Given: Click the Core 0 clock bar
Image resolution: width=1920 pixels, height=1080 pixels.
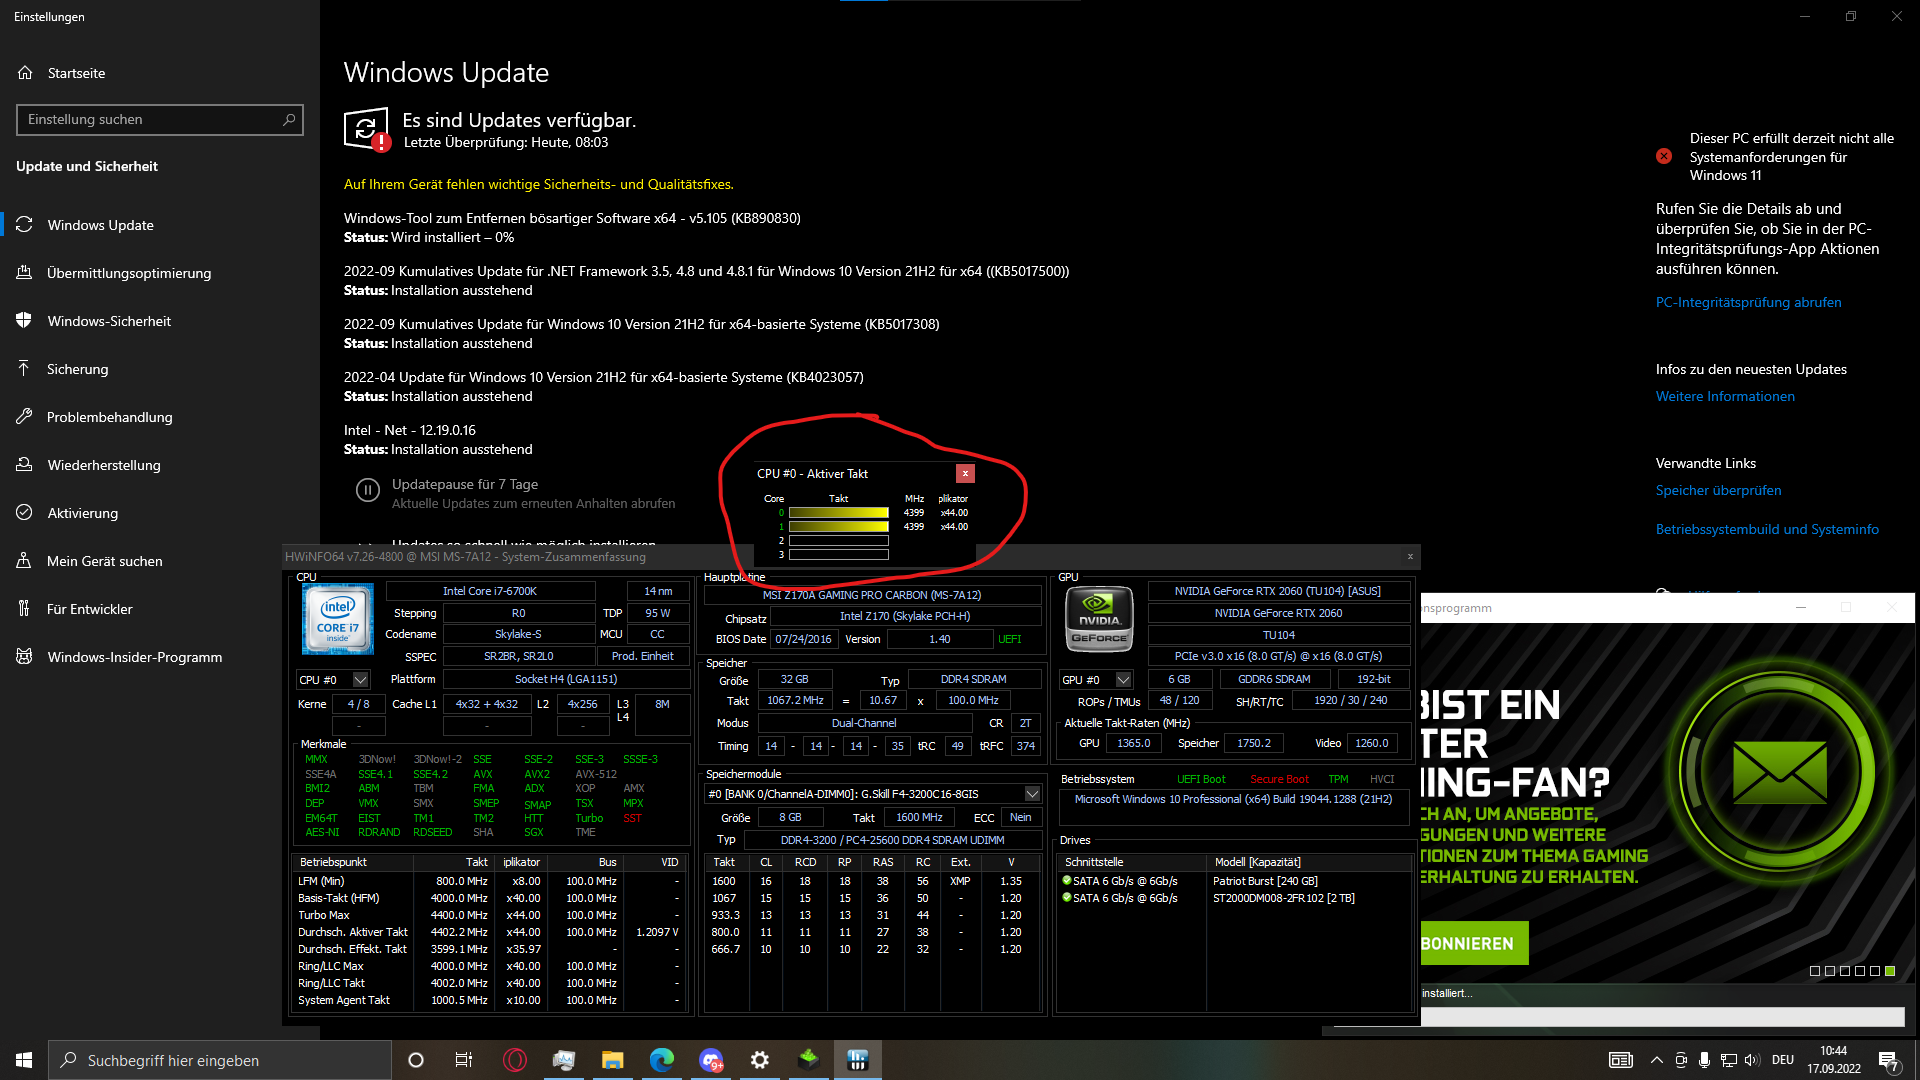Looking at the screenshot, I should (839, 513).
